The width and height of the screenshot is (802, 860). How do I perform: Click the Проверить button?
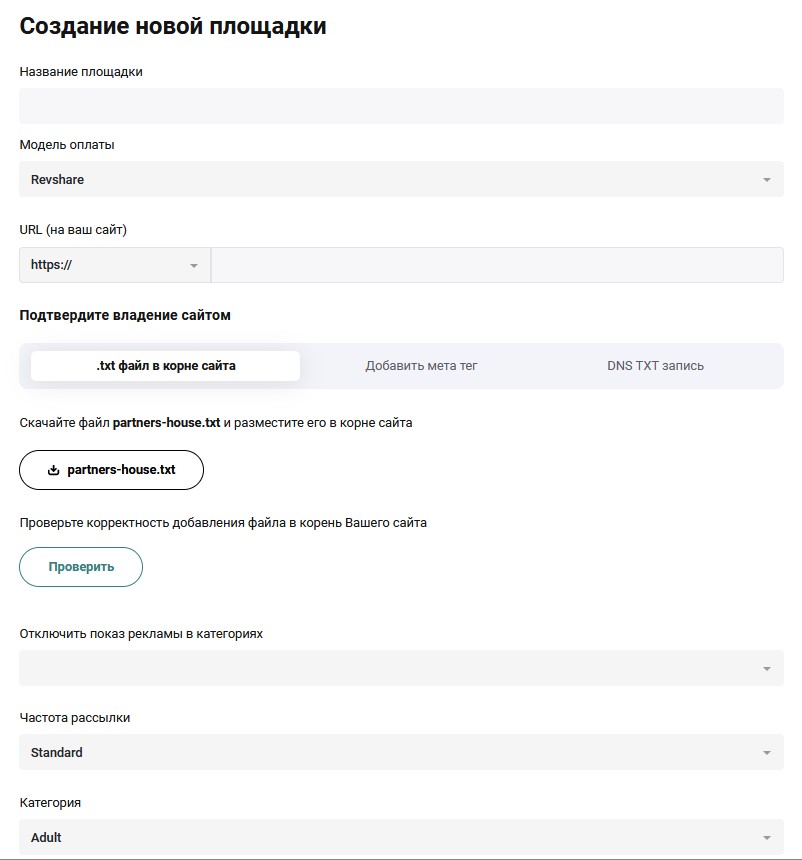pyautogui.click(x=81, y=567)
